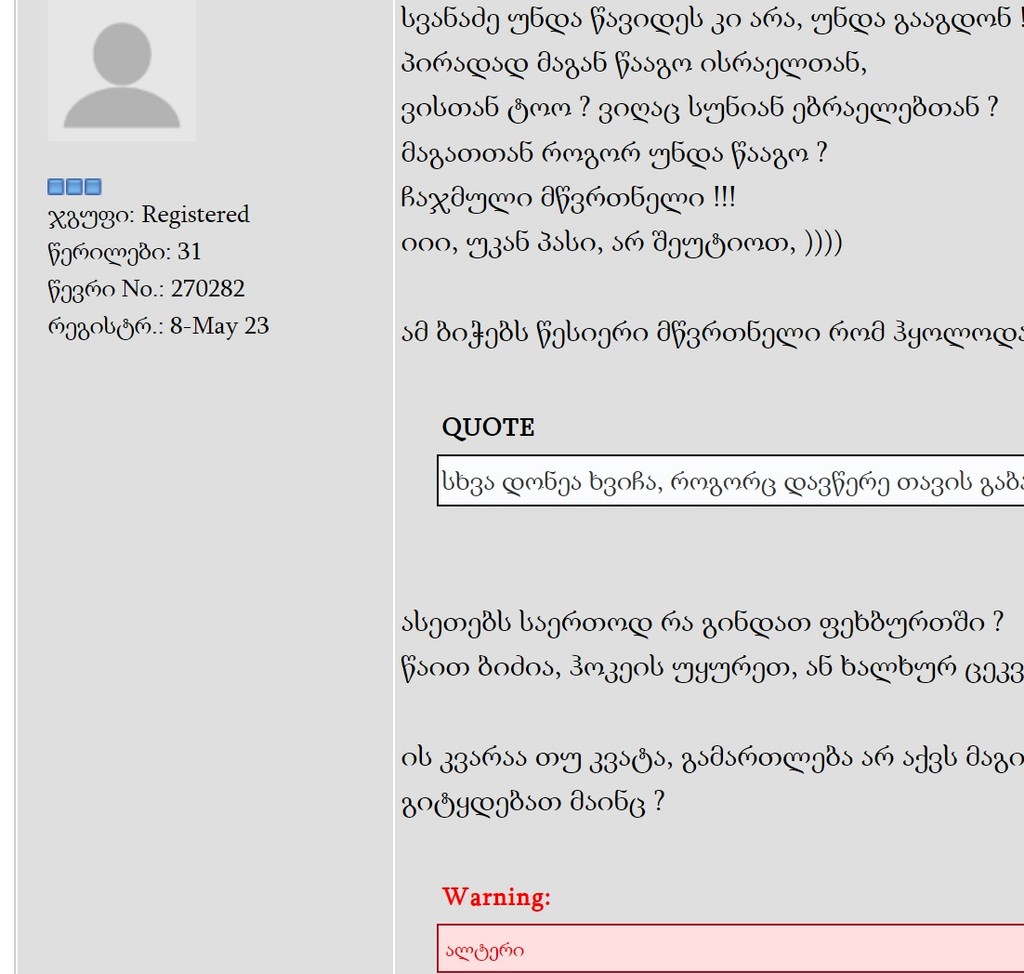The height and width of the screenshot is (974, 1024).
Task: Select the 'ჯგუფი: Registered' group line
Action: [x=149, y=215]
